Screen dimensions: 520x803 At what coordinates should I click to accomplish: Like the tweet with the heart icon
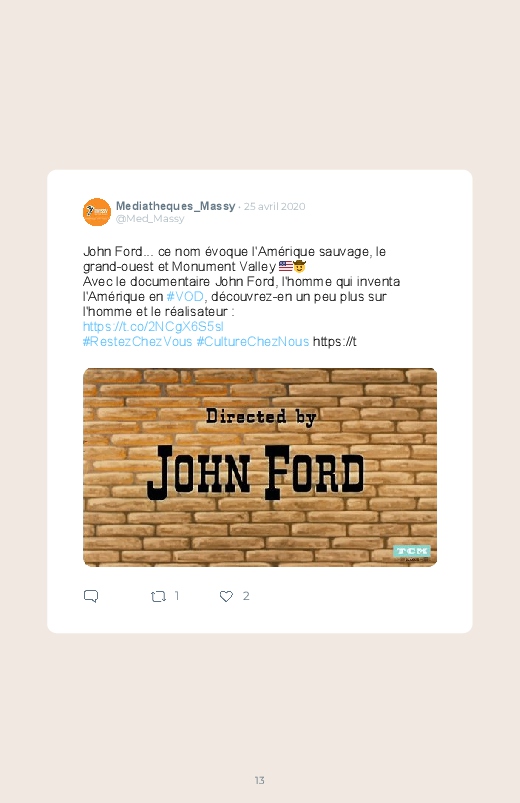point(226,596)
